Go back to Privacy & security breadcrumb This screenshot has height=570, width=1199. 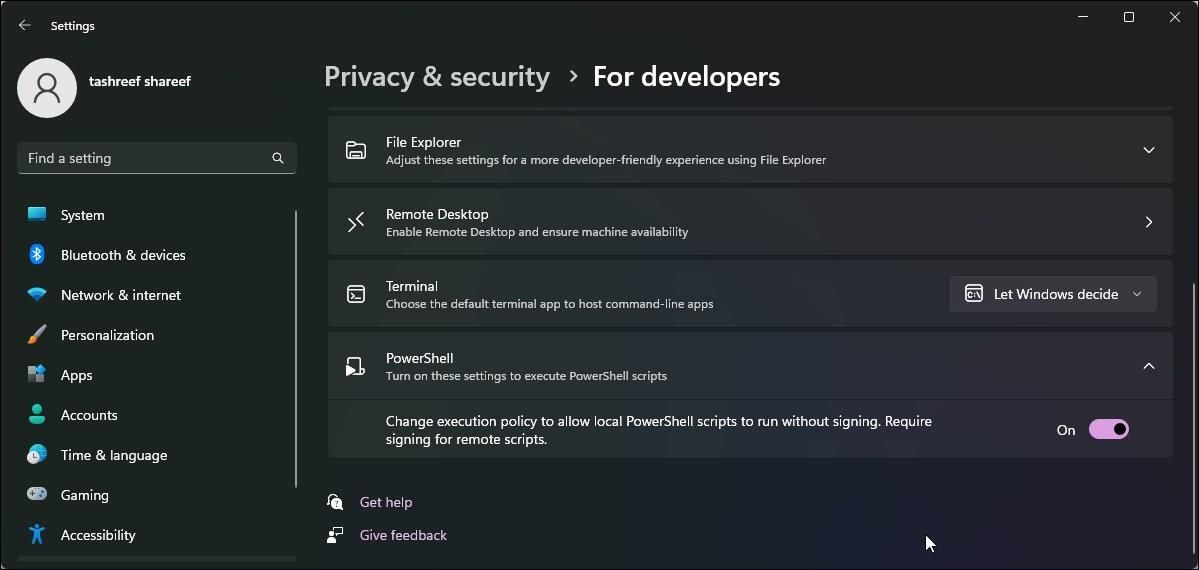pyautogui.click(x=437, y=77)
